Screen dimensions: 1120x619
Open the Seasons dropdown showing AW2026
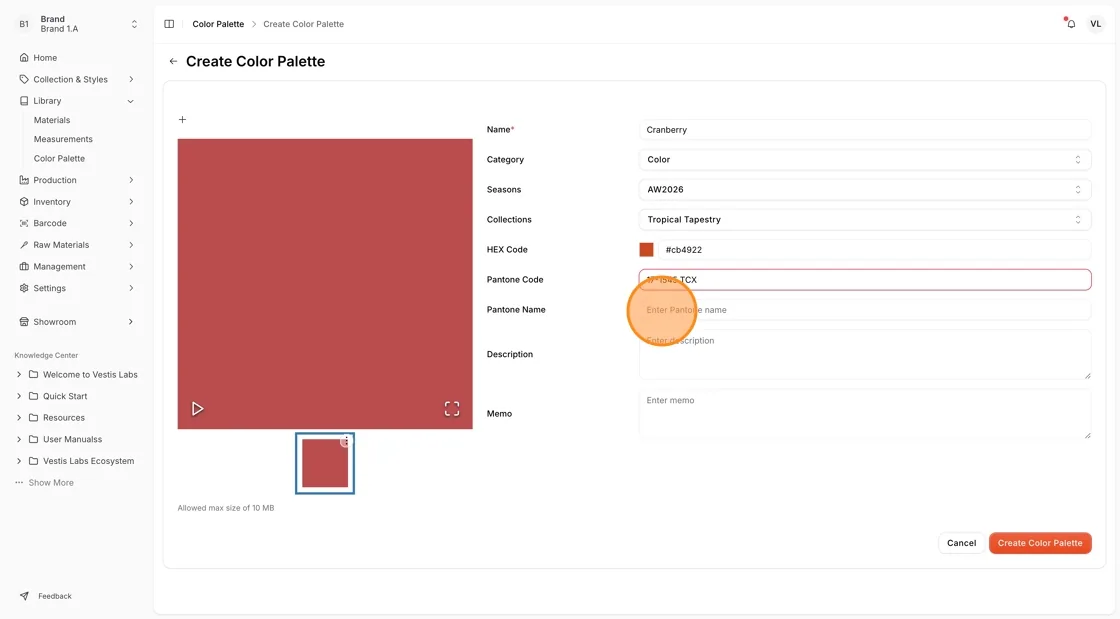point(864,190)
